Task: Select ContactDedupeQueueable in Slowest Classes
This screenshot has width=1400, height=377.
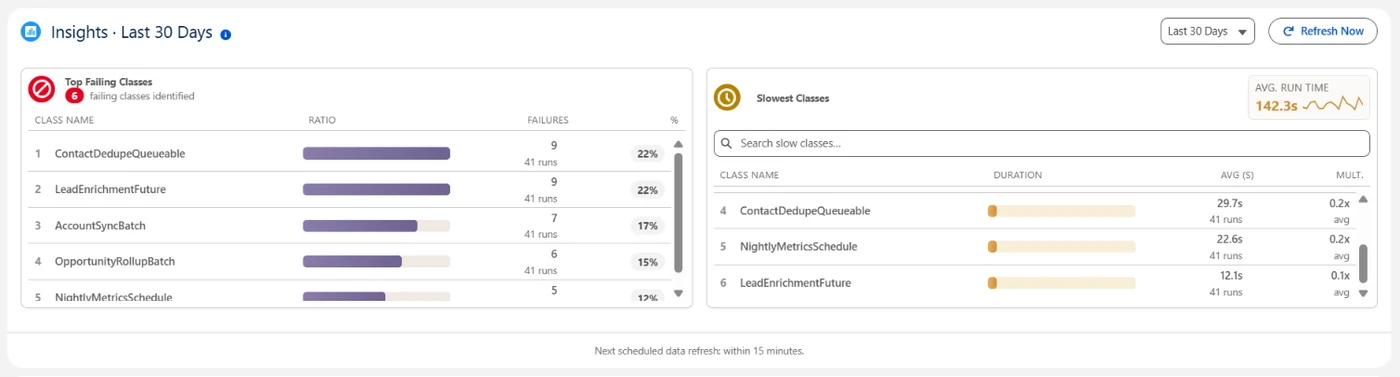Action: 805,211
